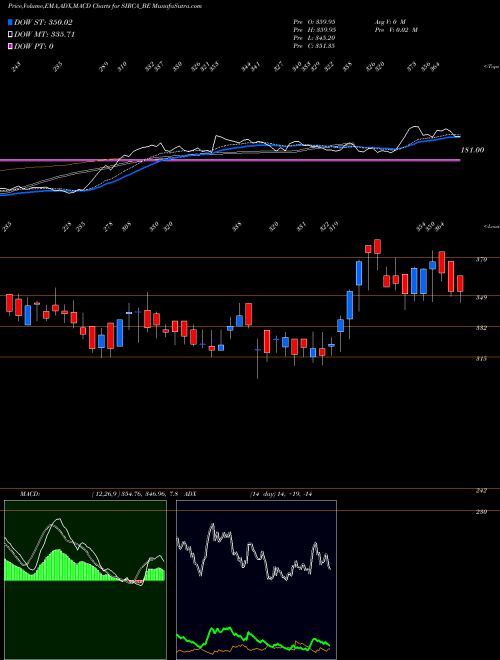Screen dimensions: 500x660
Task: Click the magenta horizontal PT line
Action: point(230,160)
